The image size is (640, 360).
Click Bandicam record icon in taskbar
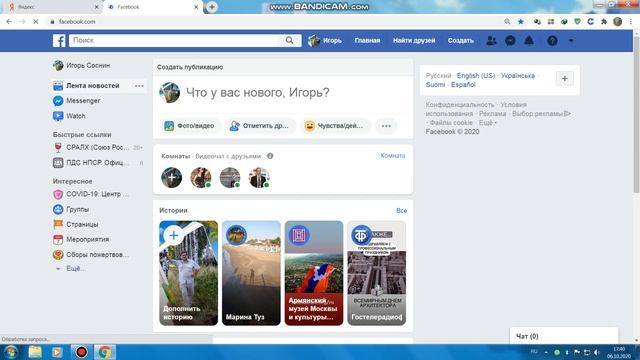point(81,352)
